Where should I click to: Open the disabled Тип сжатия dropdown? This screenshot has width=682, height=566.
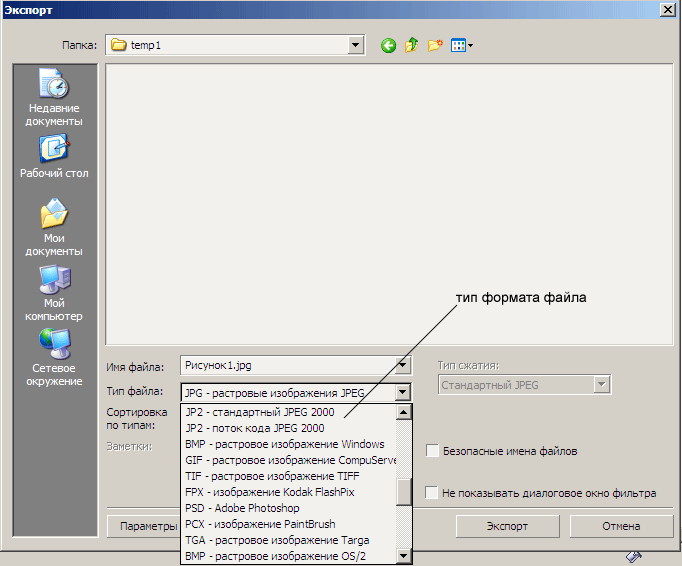[602, 385]
